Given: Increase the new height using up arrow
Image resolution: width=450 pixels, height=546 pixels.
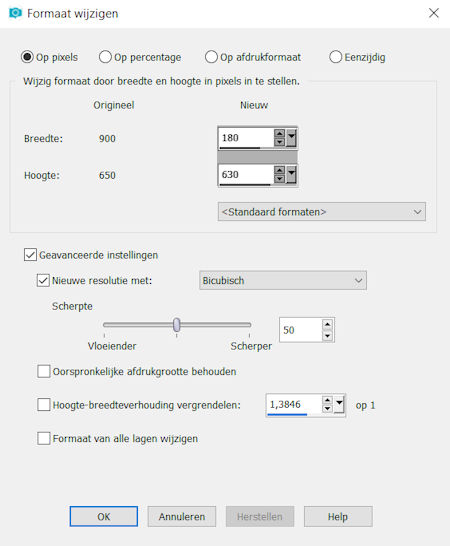Looking at the screenshot, I should click(x=279, y=170).
